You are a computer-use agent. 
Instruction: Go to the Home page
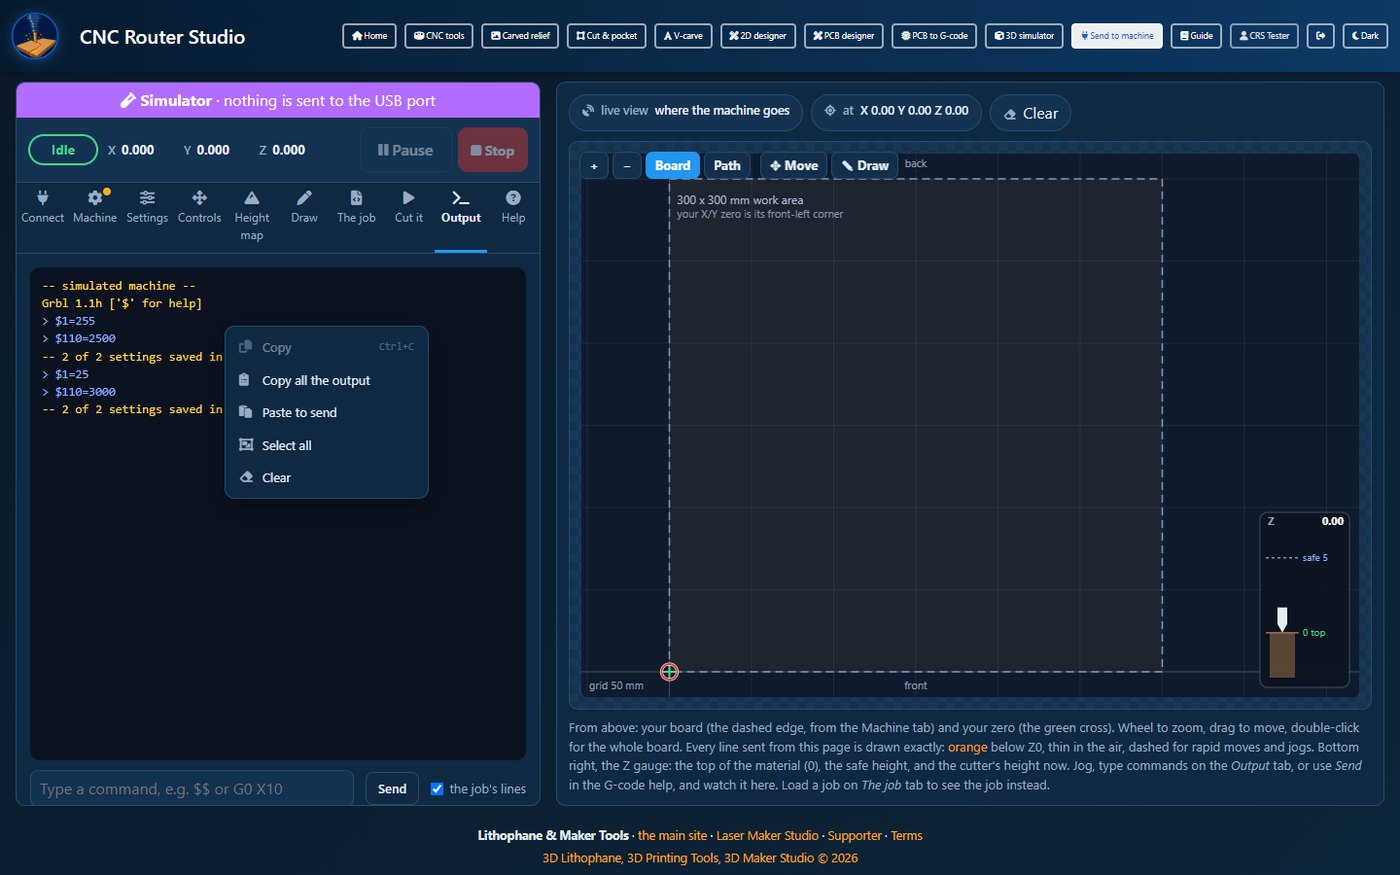[x=369, y=36]
